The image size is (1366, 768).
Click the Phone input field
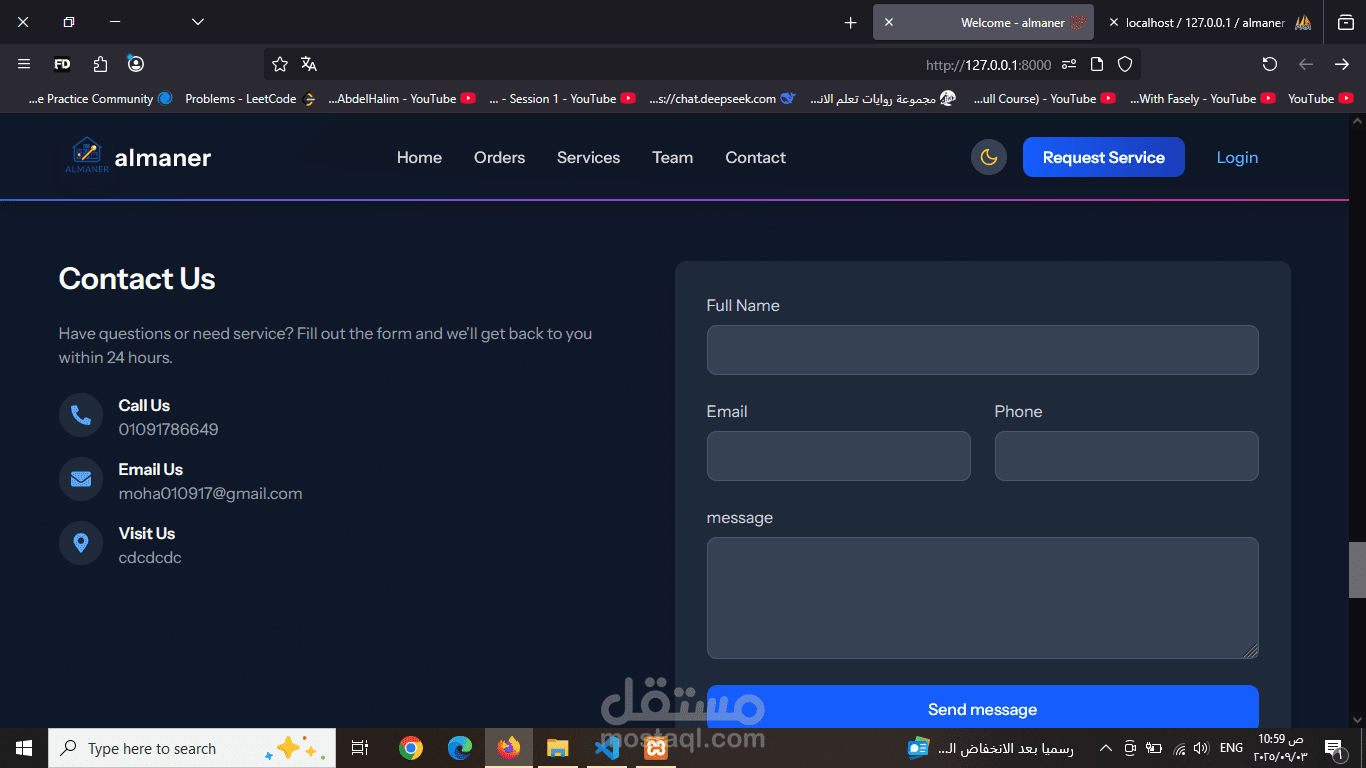(1126, 456)
